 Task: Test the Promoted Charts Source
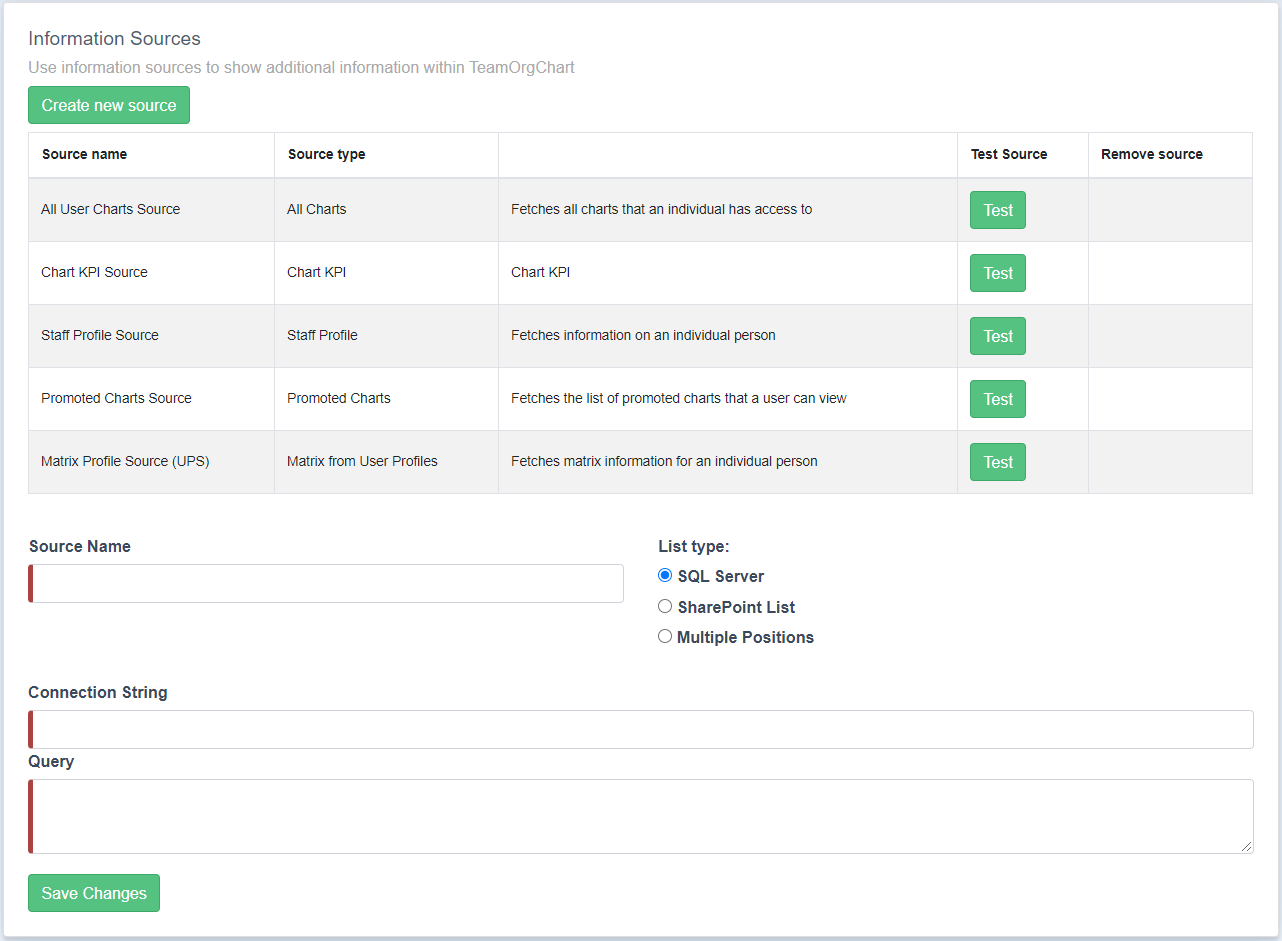[x=997, y=399]
